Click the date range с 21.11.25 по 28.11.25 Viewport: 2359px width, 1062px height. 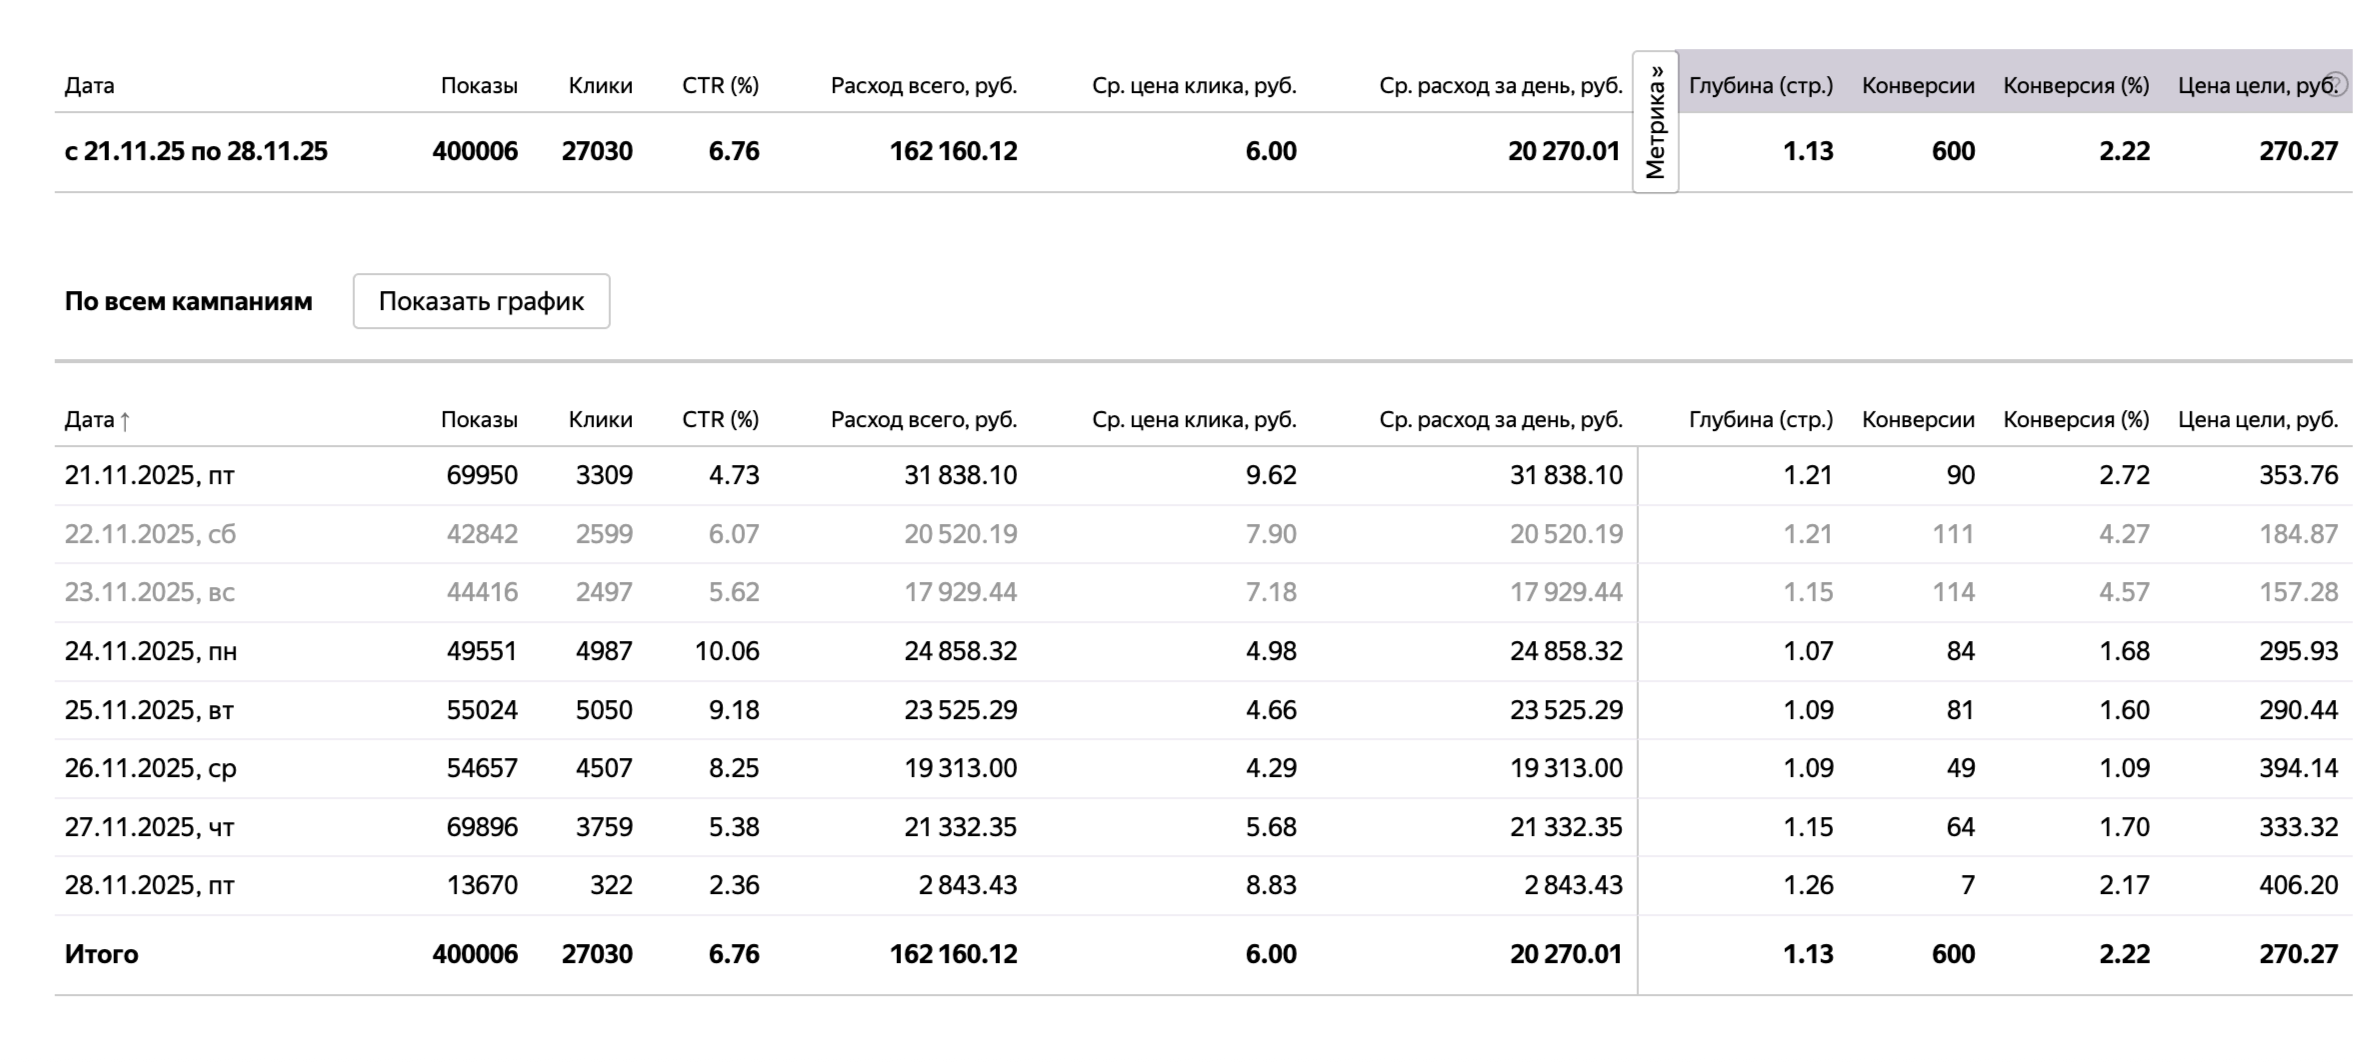pyautogui.click(x=196, y=151)
